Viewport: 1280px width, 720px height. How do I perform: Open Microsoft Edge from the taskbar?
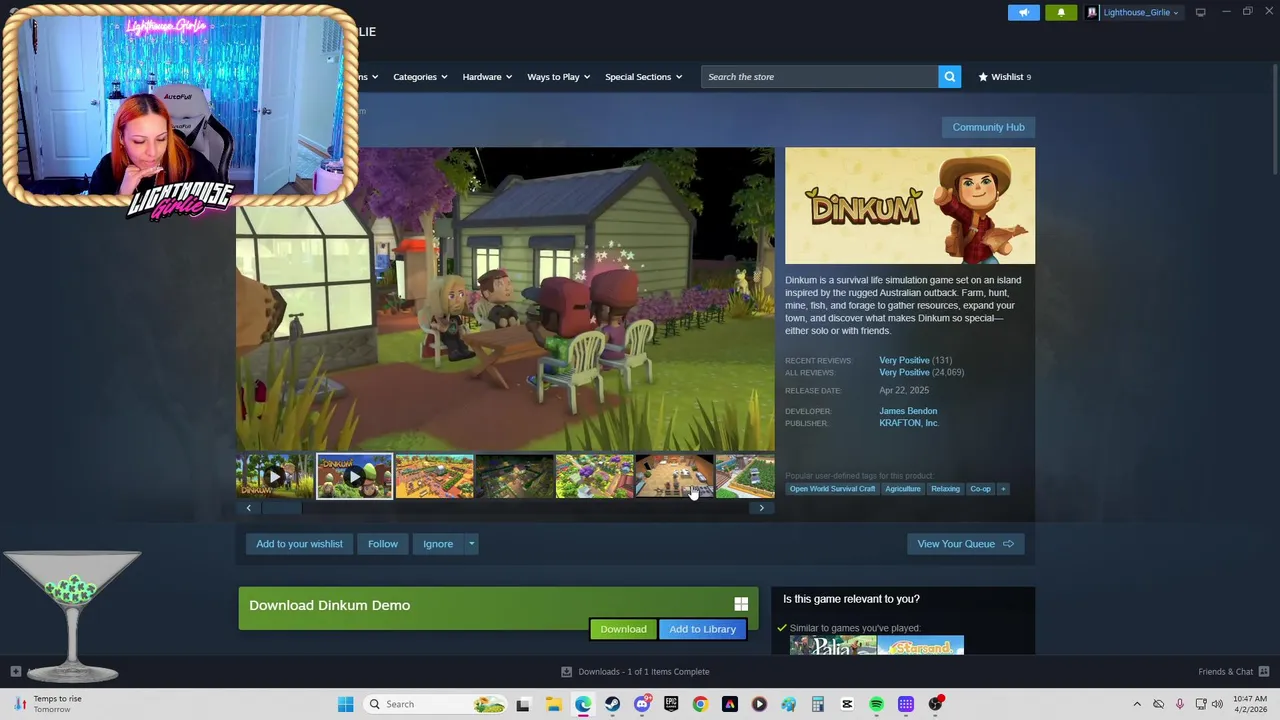583,704
